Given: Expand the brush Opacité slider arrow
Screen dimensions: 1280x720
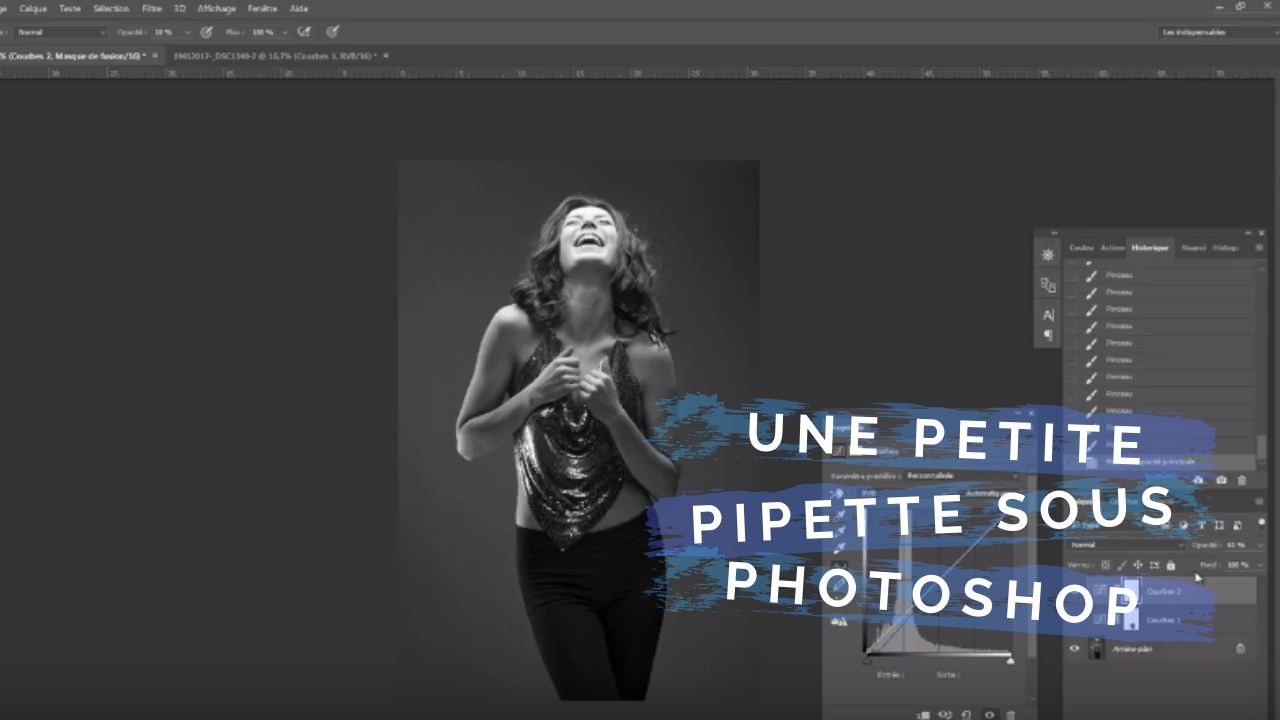Looking at the screenshot, I should (x=187, y=32).
